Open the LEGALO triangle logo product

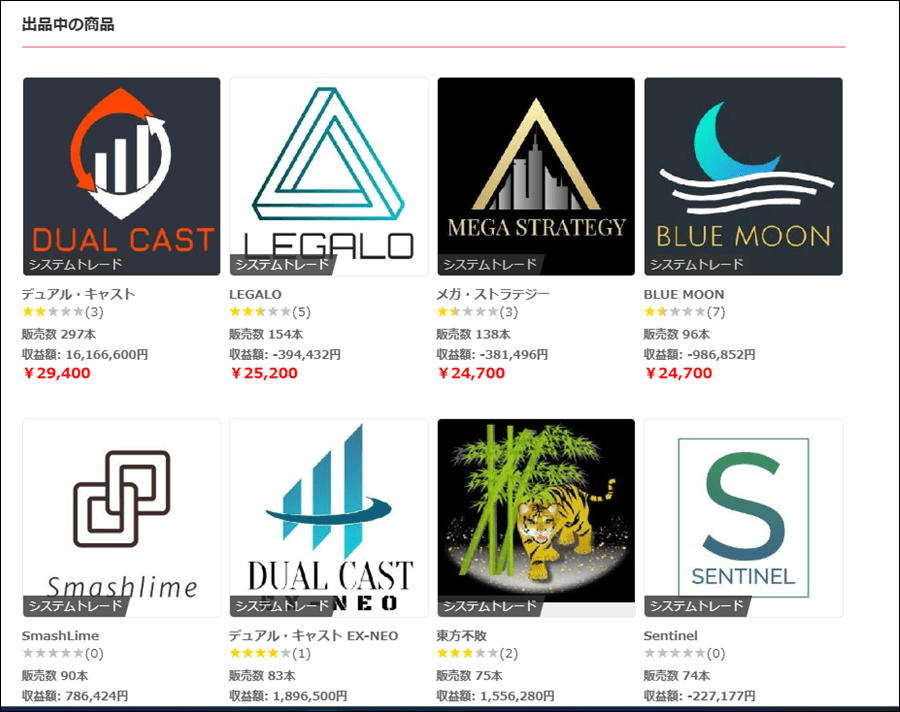coord(329,177)
